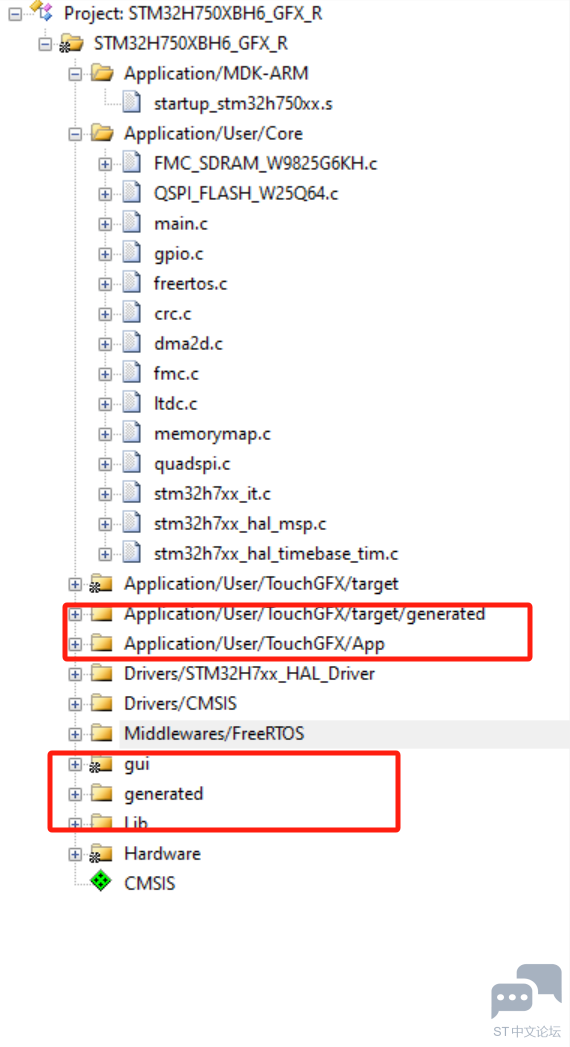Click the startup_stm32h750xx.s file icon
The image size is (570, 1047).
click(x=131, y=103)
